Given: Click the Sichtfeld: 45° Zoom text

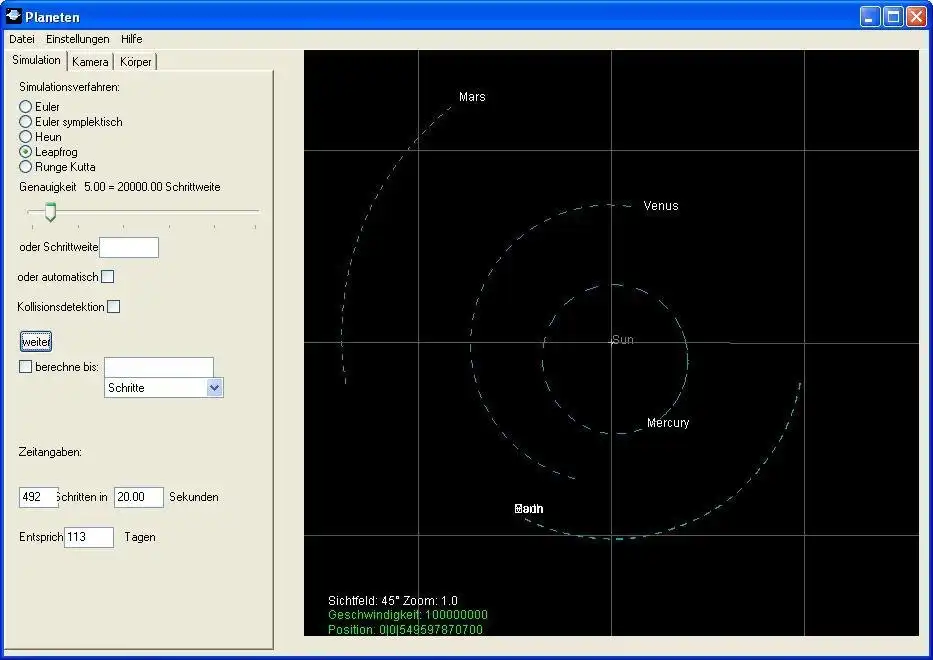Looking at the screenshot, I should coord(393,600).
